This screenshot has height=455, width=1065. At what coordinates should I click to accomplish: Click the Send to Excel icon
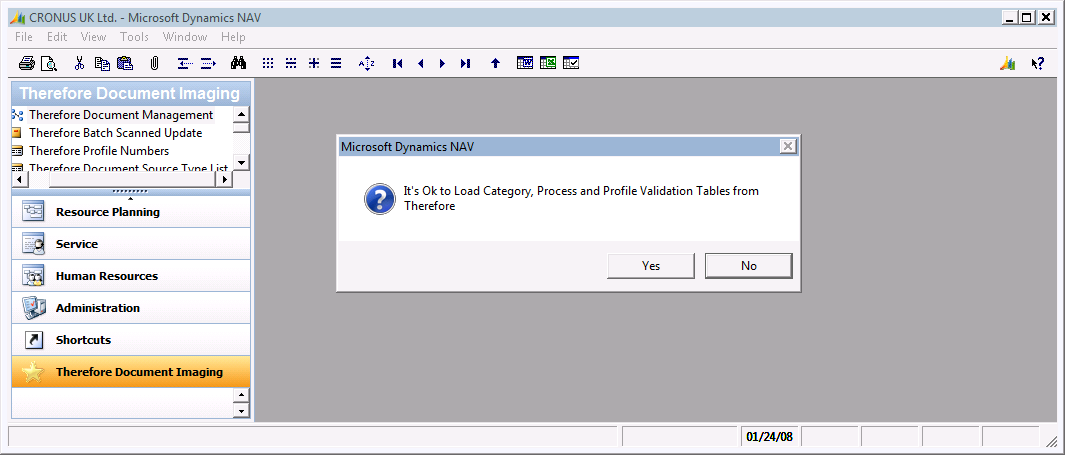pyautogui.click(x=548, y=63)
